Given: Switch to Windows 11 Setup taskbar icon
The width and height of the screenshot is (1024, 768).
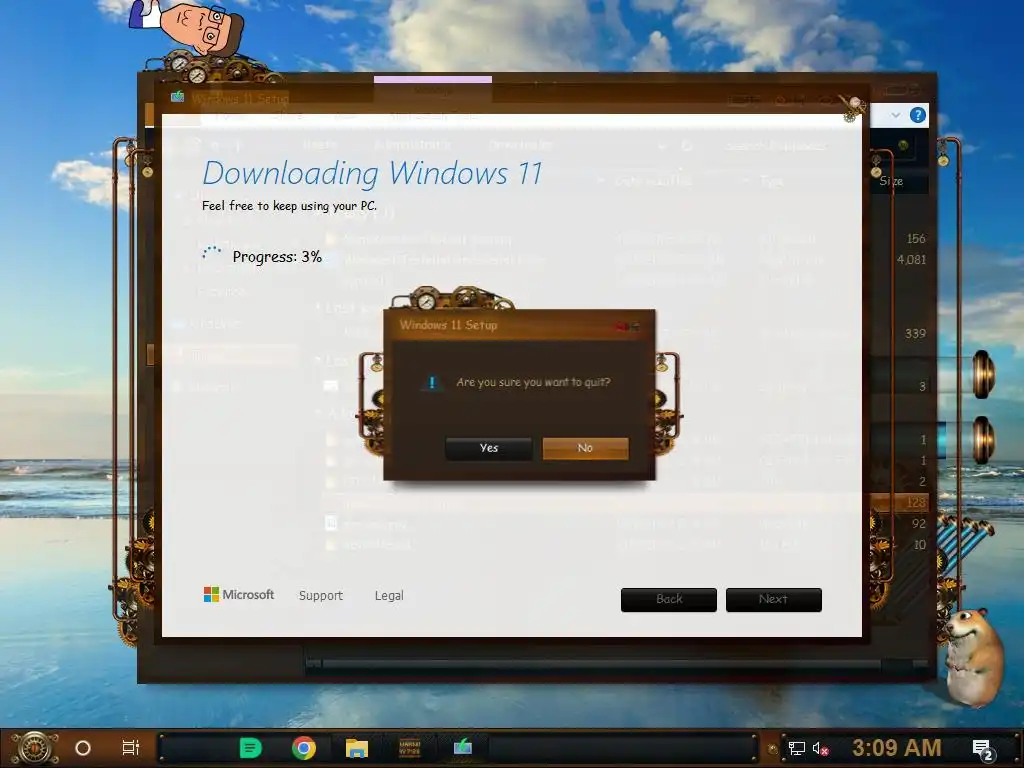Looking at the screenshot, I should 463,747.
